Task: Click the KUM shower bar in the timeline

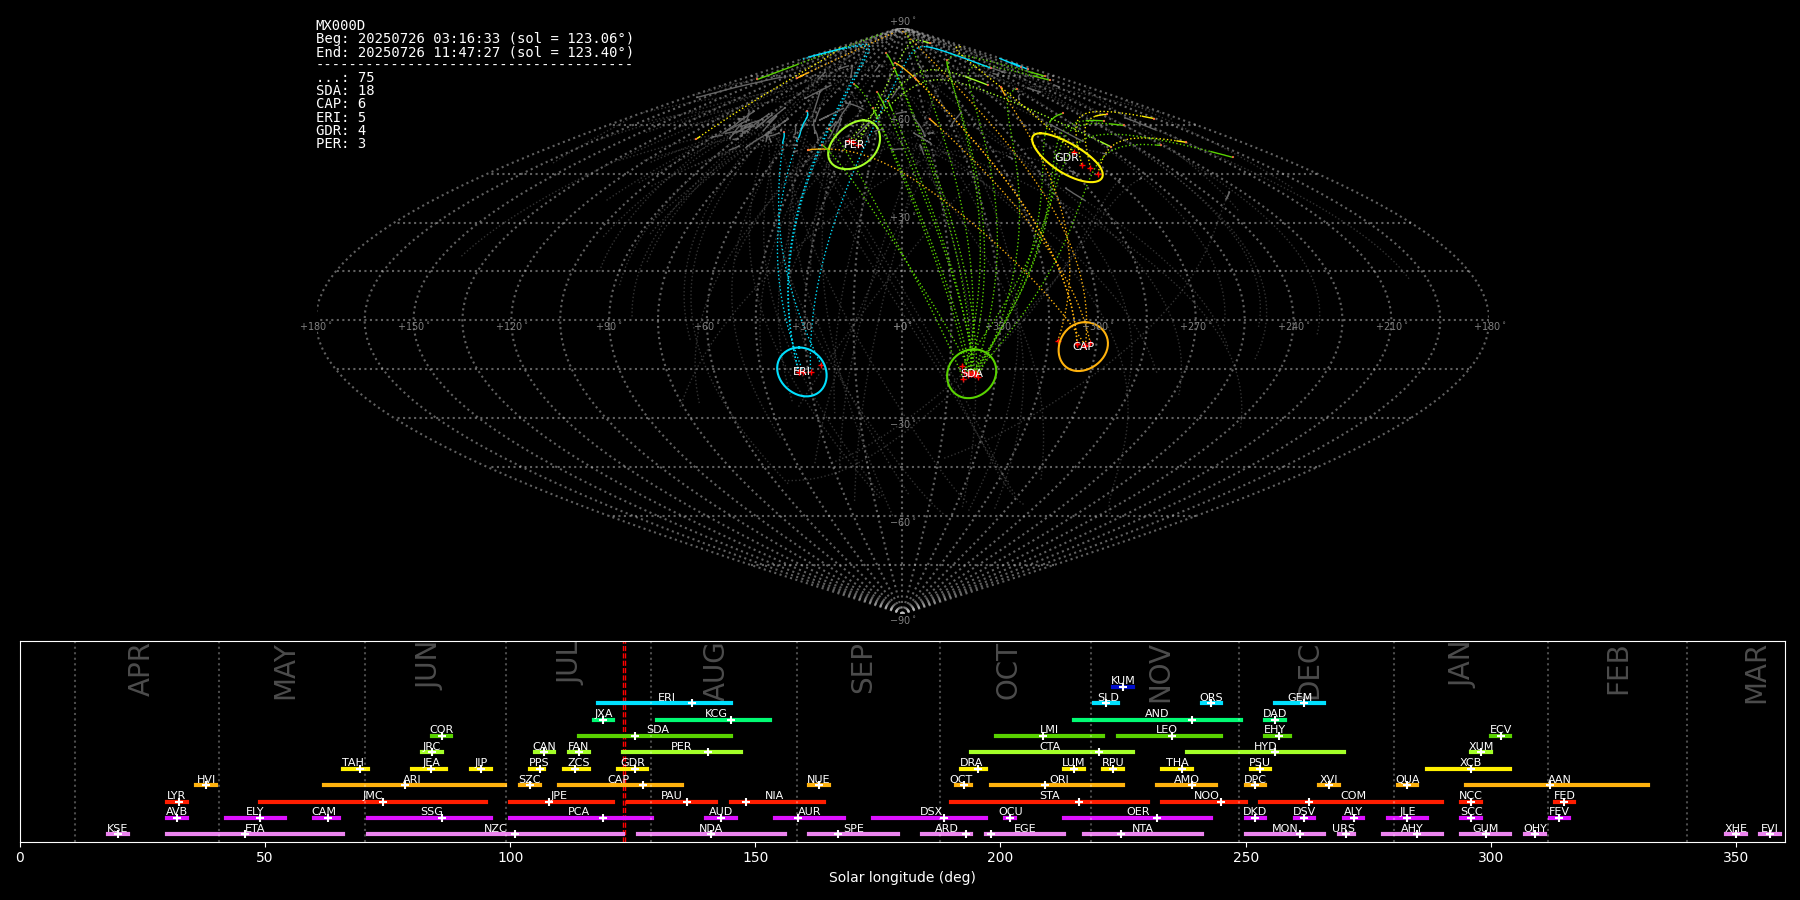Action: 1123,687
